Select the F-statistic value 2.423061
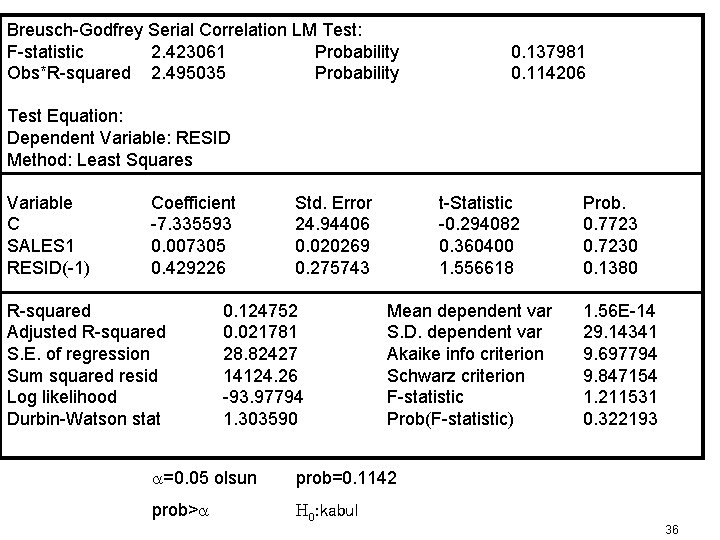This screenshot has width=720, height=540. (188, 52)
